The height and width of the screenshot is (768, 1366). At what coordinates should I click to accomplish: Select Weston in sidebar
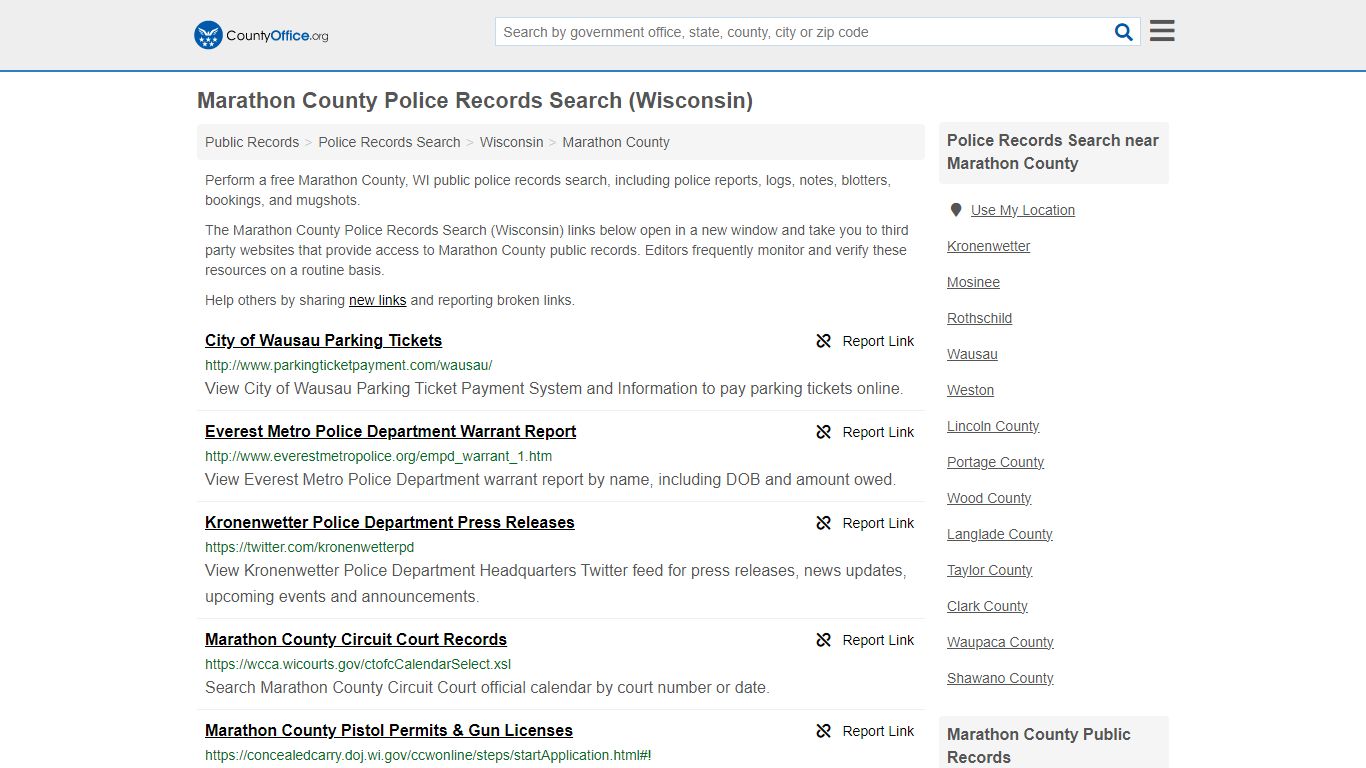pos(970,390)
